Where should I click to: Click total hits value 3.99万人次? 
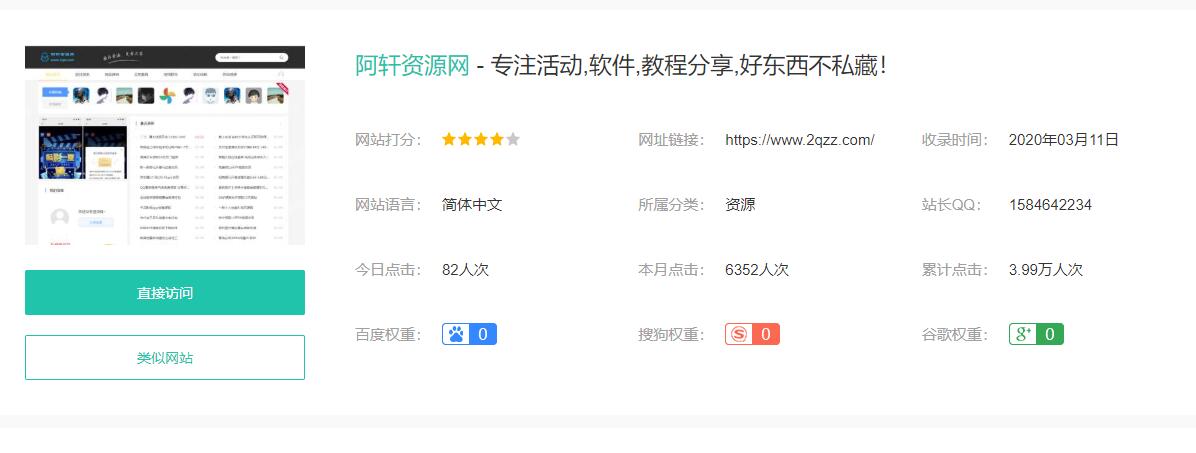tap(1046, 270)
